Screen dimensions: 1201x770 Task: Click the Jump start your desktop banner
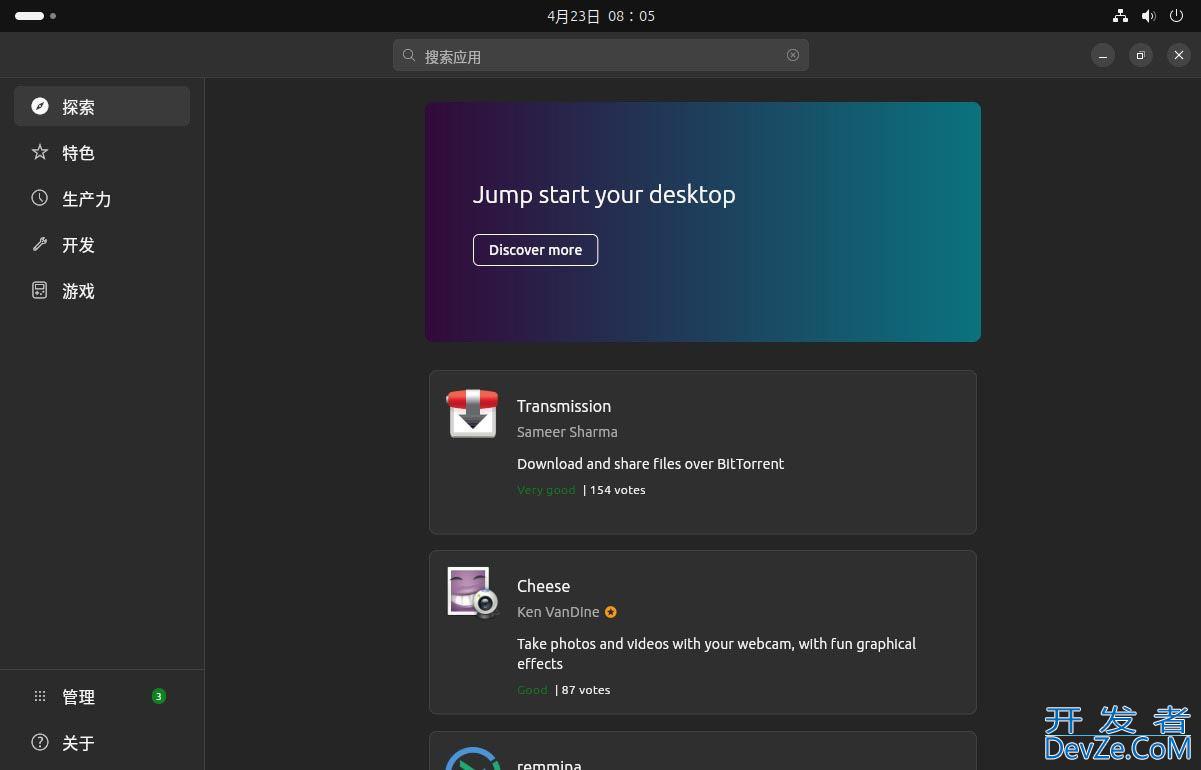point(703,222)
